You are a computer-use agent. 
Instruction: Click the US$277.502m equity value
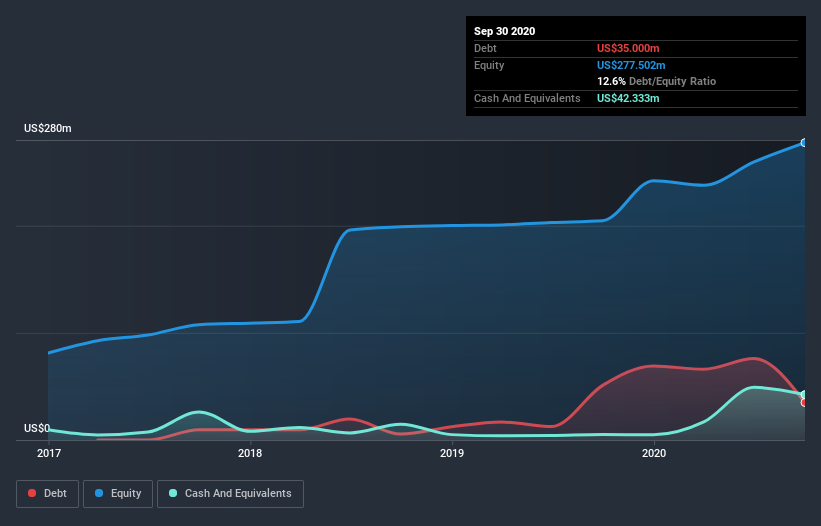(x=631, y=65)
